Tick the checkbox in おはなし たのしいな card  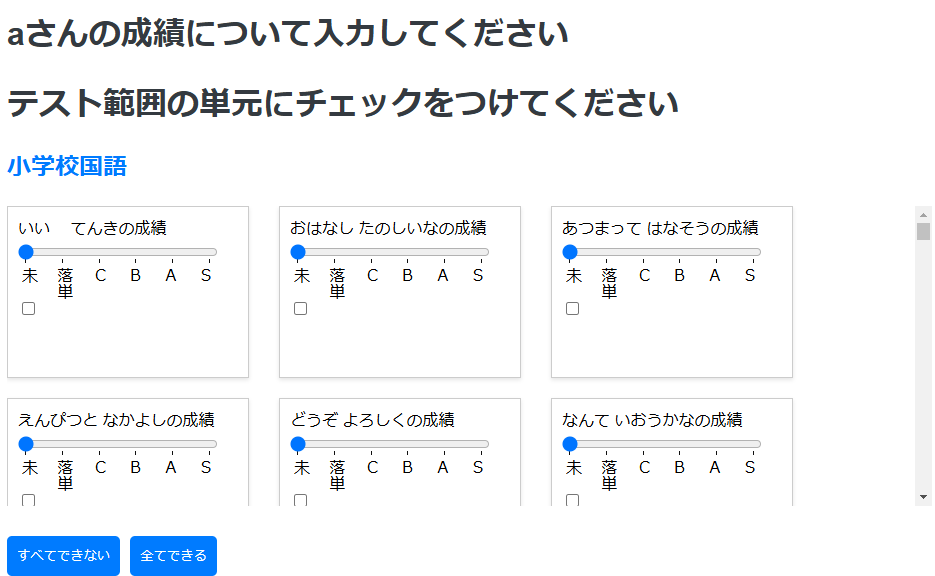point(301,309)
